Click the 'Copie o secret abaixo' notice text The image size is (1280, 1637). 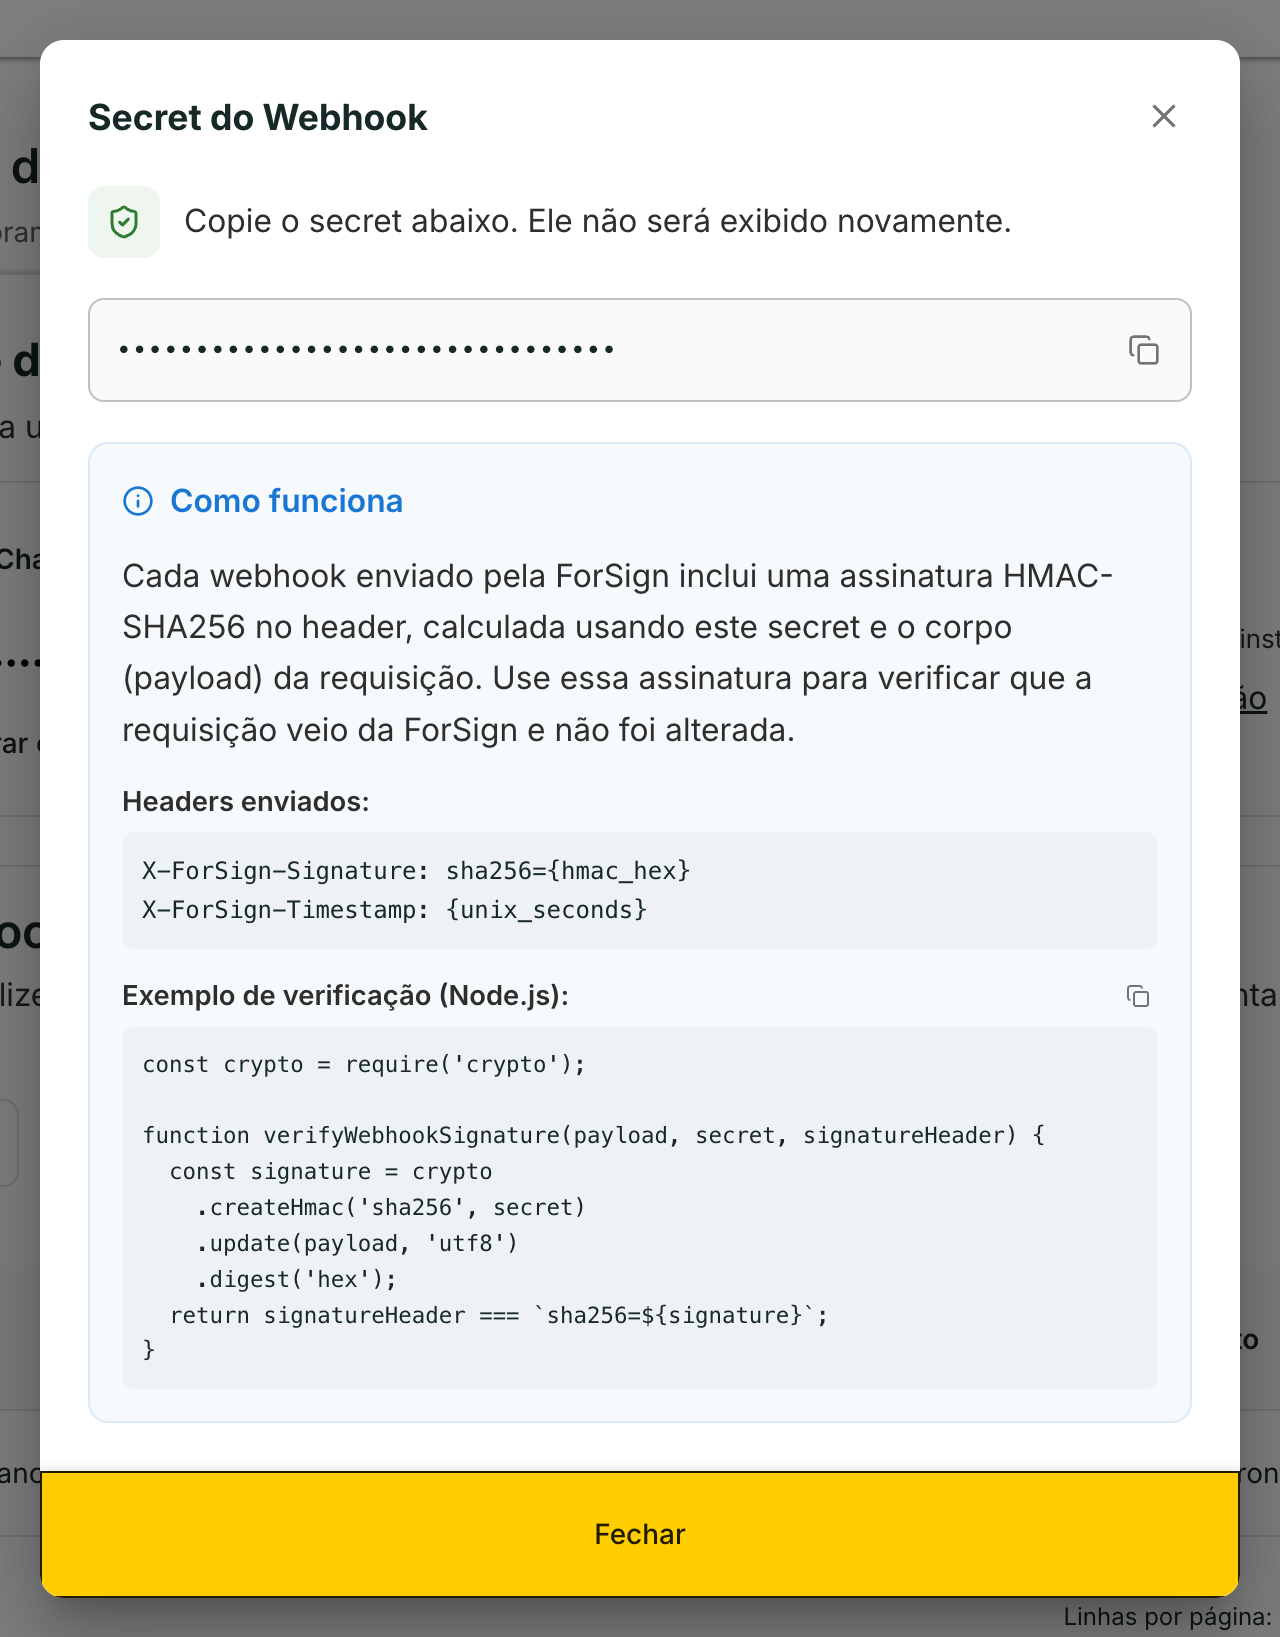598,221
